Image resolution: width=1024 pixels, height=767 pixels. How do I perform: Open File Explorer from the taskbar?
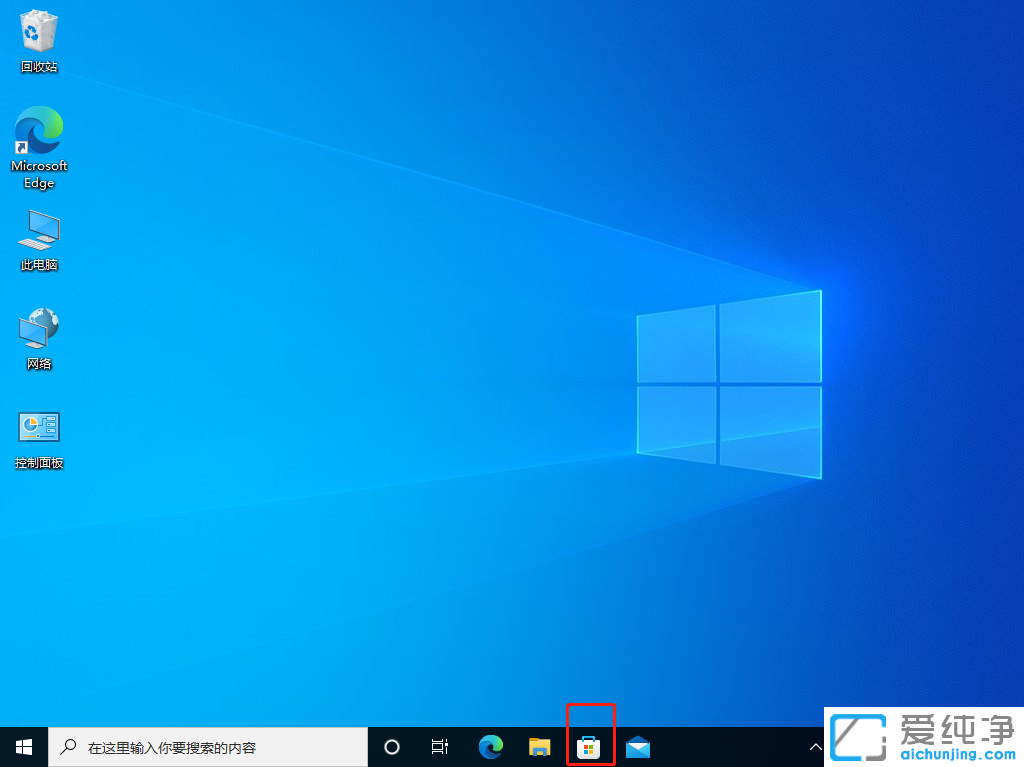coord(539,747)
